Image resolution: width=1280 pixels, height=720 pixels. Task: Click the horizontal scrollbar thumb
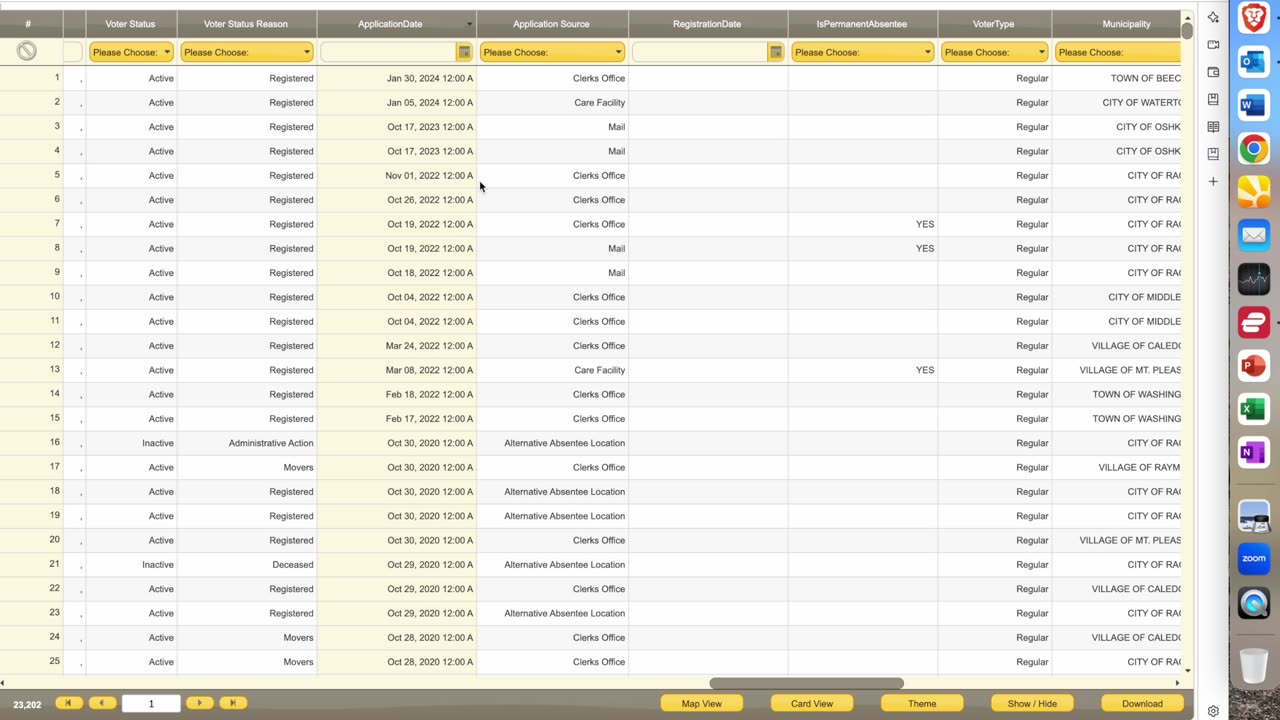(x=806, y=684)
